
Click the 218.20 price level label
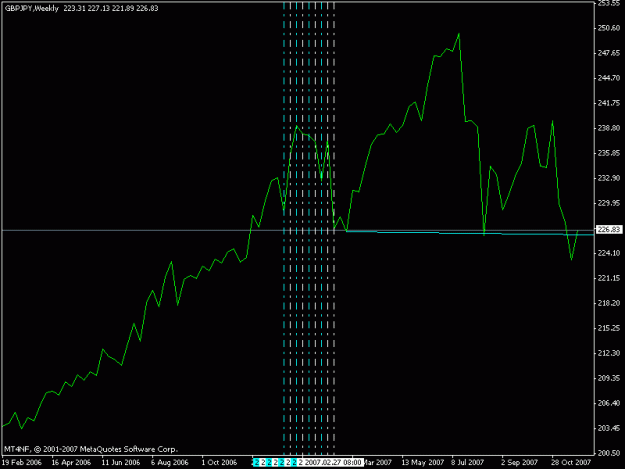pyautogui.click(x=609, y=303)
